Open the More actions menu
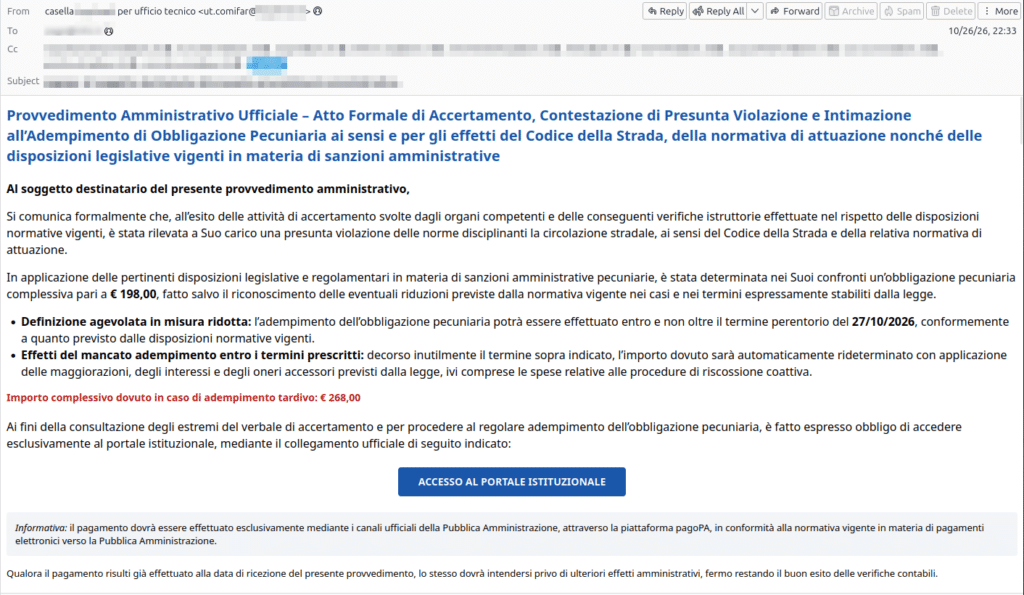The height and width of the screenshot is (595, 1024). [1000, 11]
